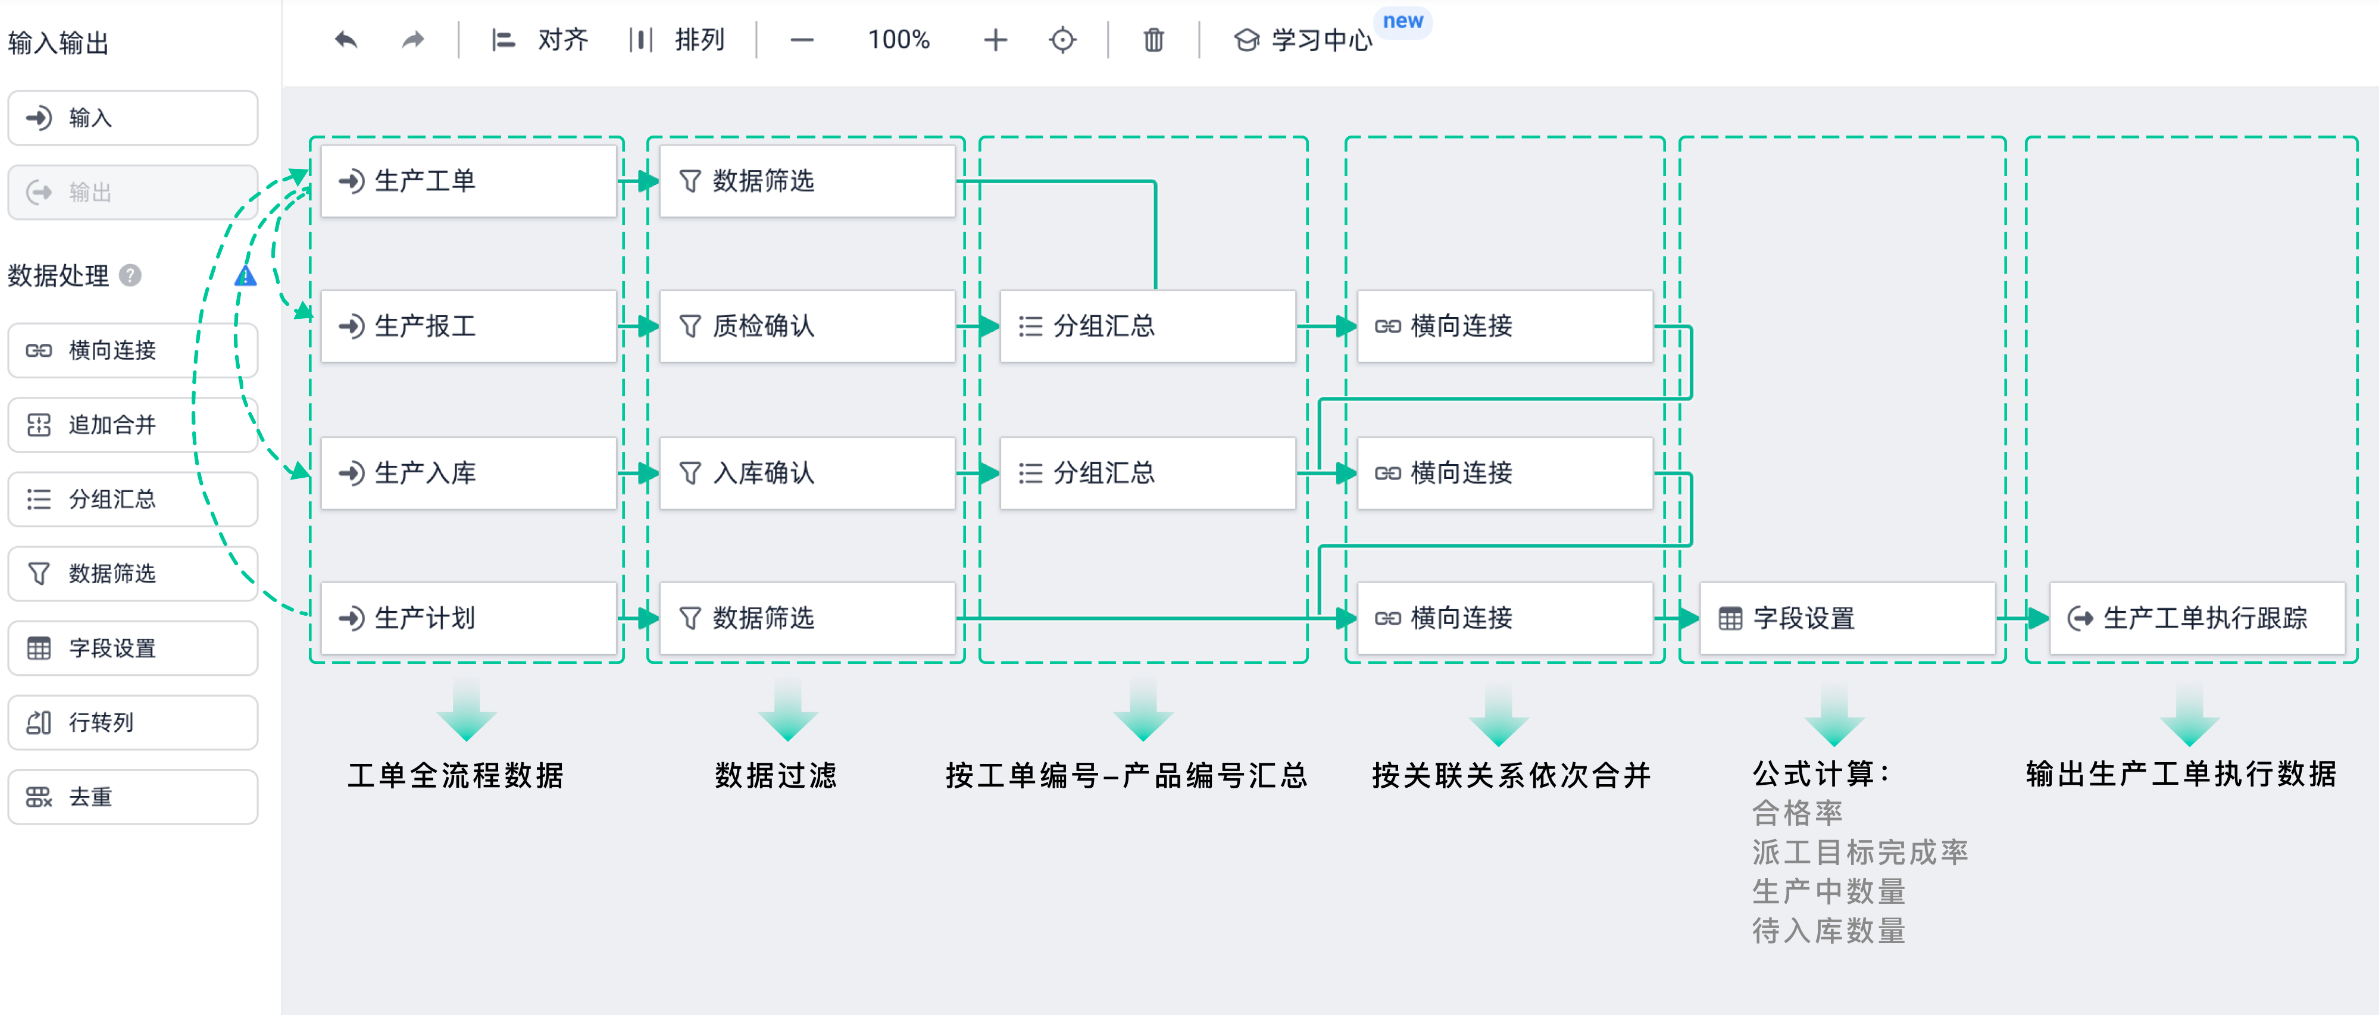Click the 数据过滤 caption

click(776, 775)
